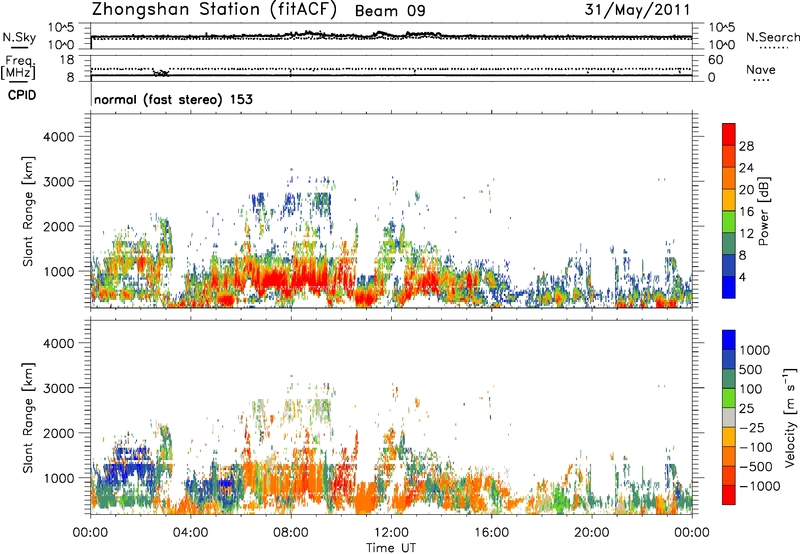The image size is (800, 554).
Task: Click the "CPID" row label
Action: [x=22, y=95]
